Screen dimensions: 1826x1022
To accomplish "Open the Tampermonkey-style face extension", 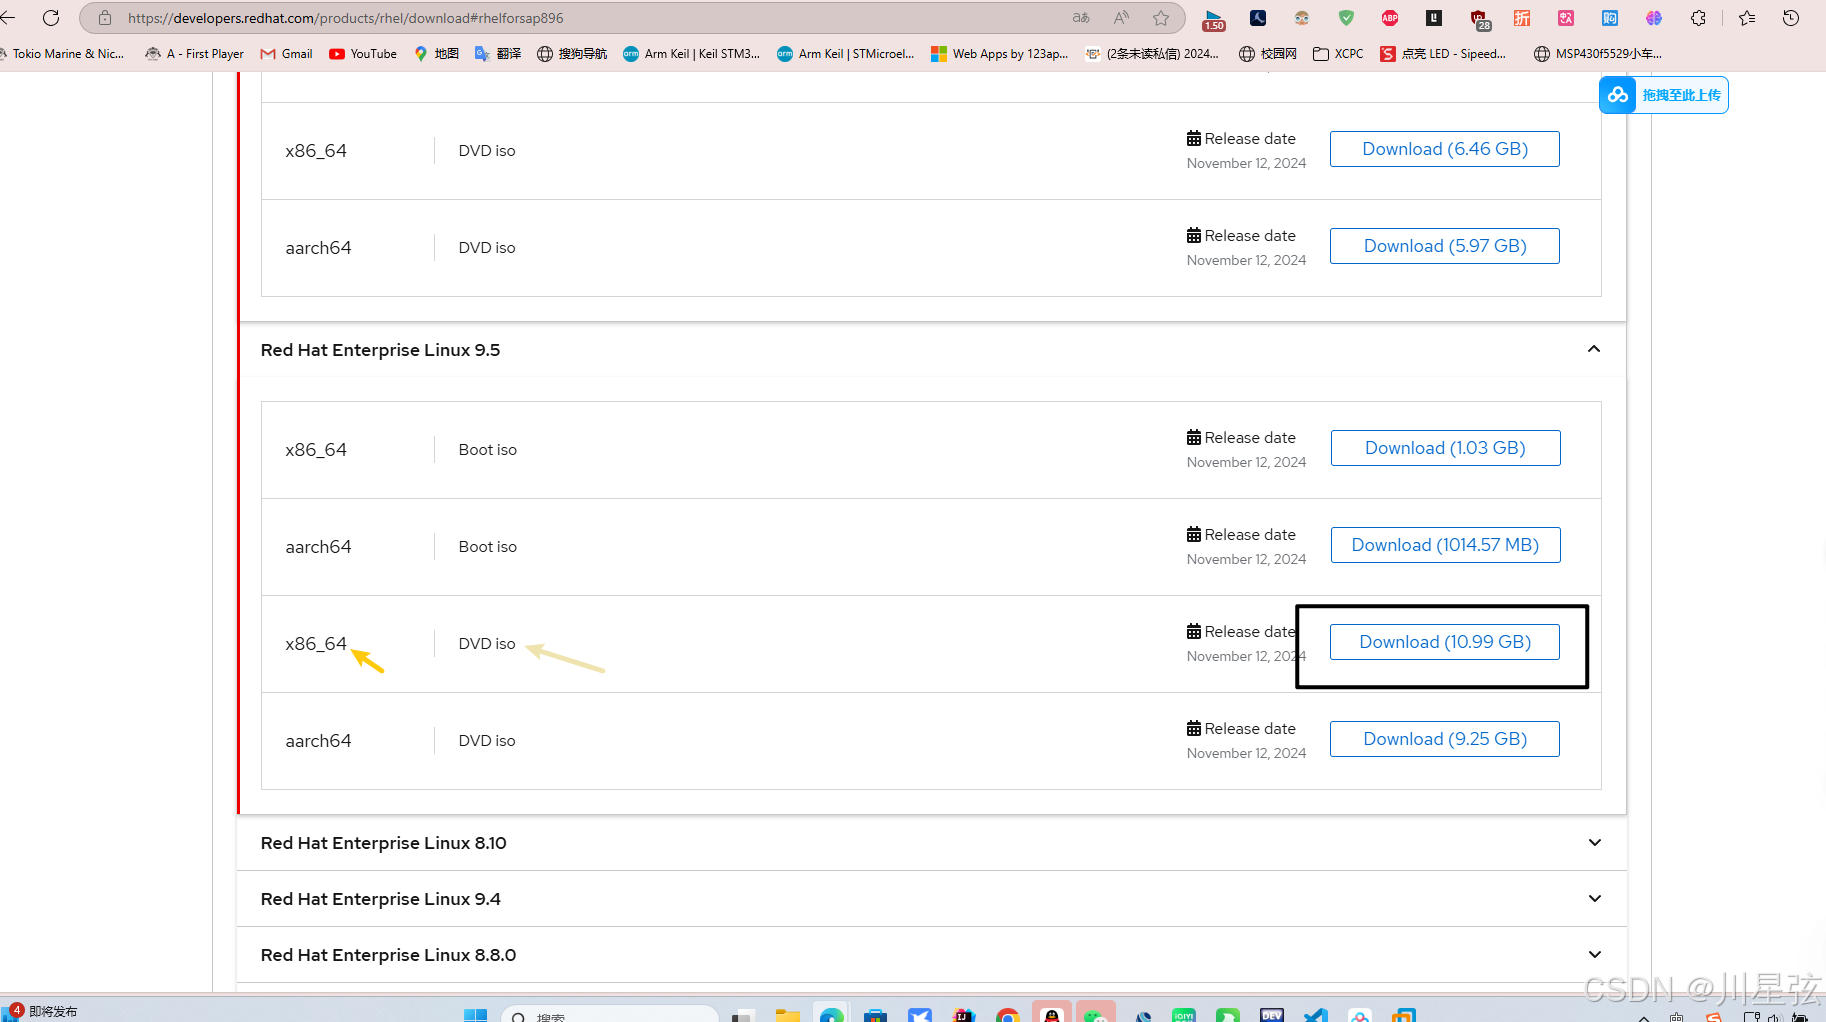I will pyautogui.click(x=1302, y=18).
